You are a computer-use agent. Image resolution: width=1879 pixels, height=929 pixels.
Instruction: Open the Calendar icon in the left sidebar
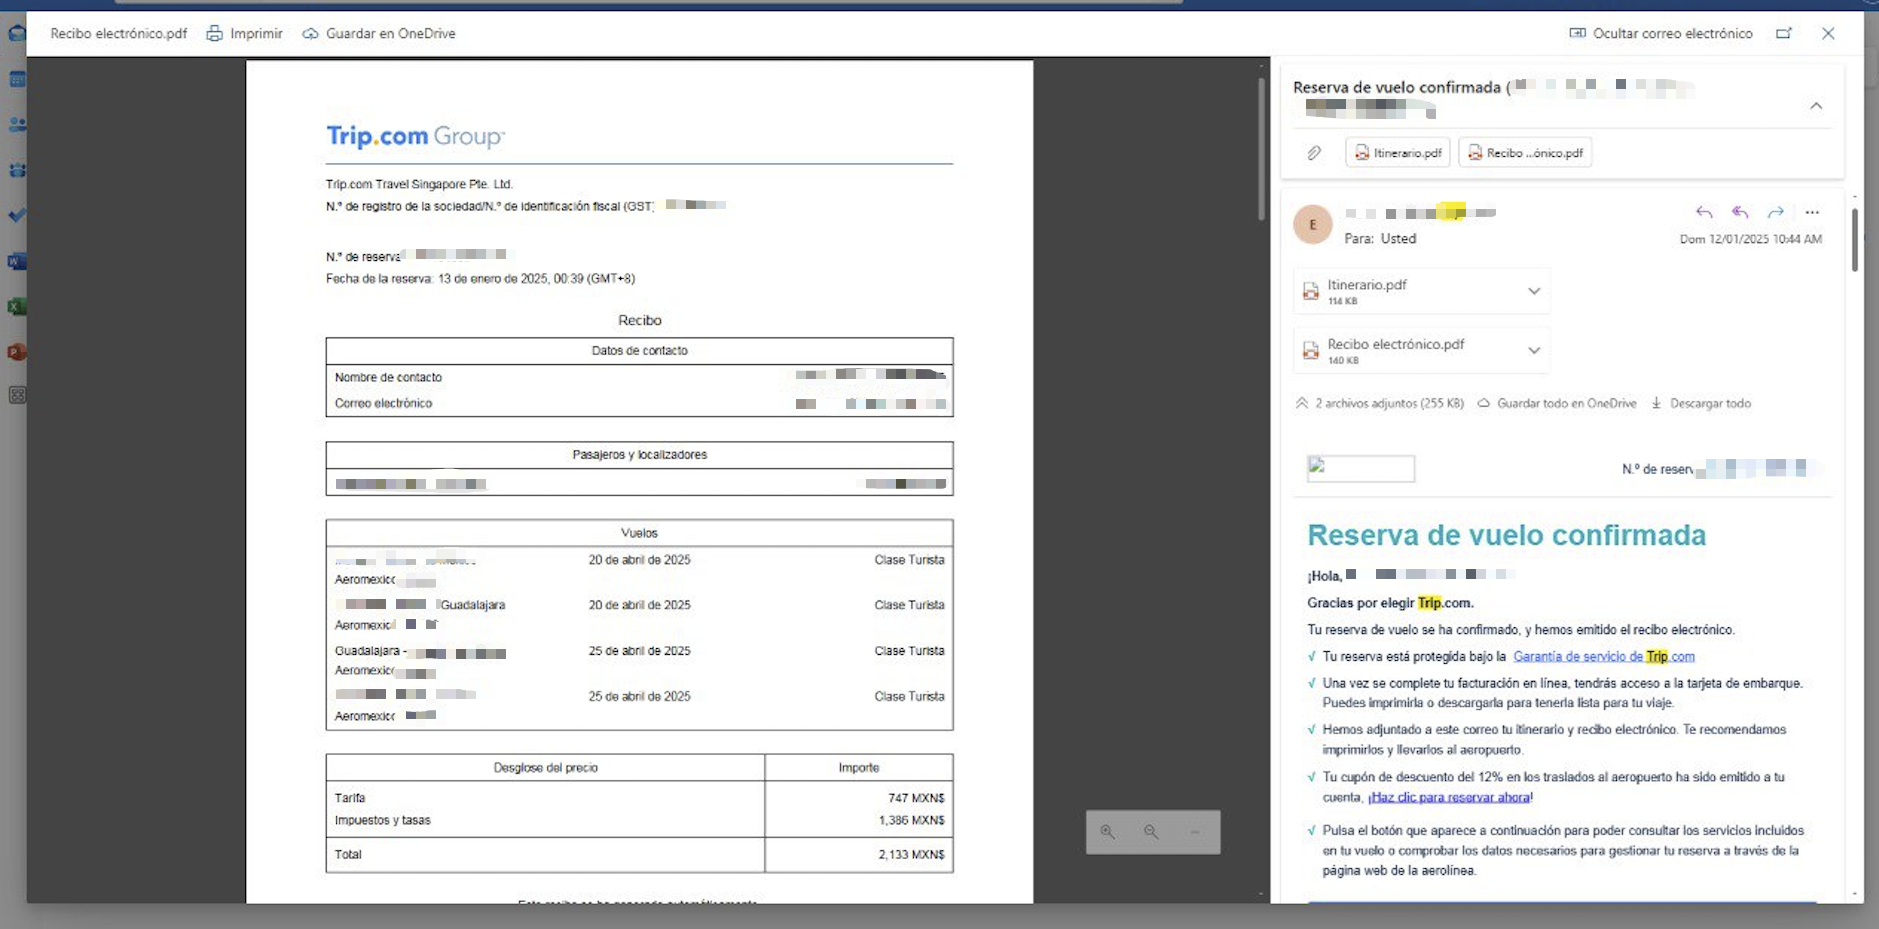tap(17, 79)
